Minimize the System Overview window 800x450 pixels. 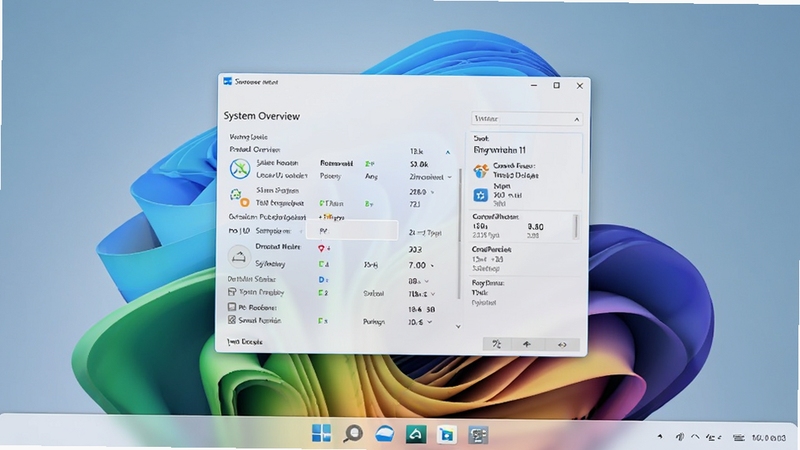pos(534,85)
